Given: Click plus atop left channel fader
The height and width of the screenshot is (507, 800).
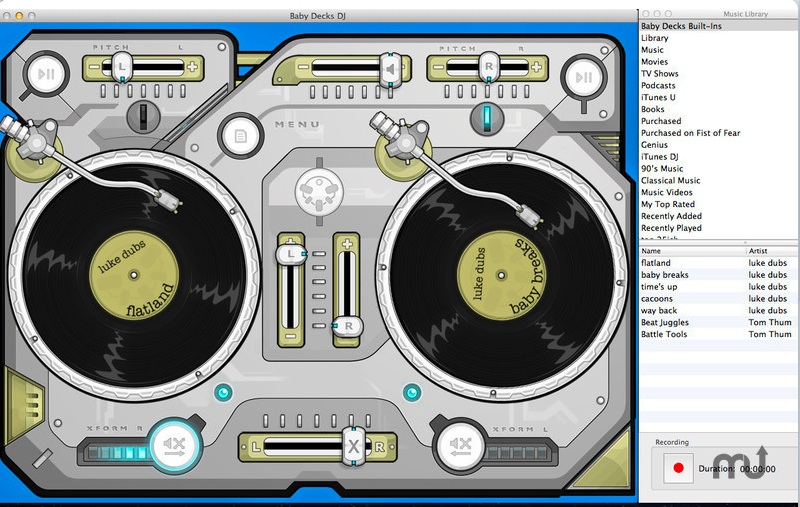Looking at the screenshot, I should point(291,241).
